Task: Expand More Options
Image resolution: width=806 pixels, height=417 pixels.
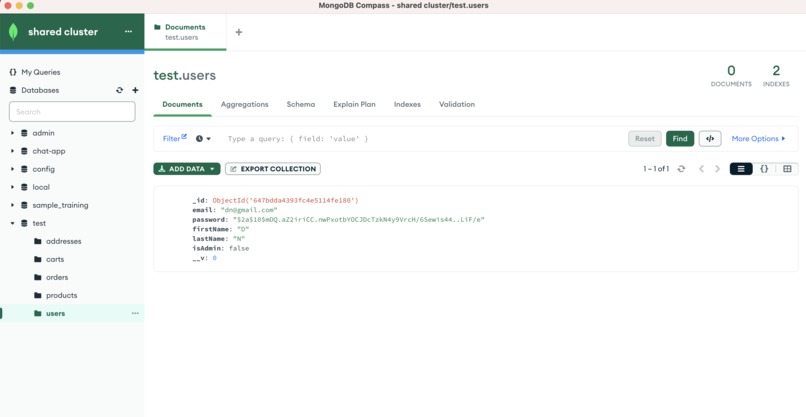Action: coord(759,139)
